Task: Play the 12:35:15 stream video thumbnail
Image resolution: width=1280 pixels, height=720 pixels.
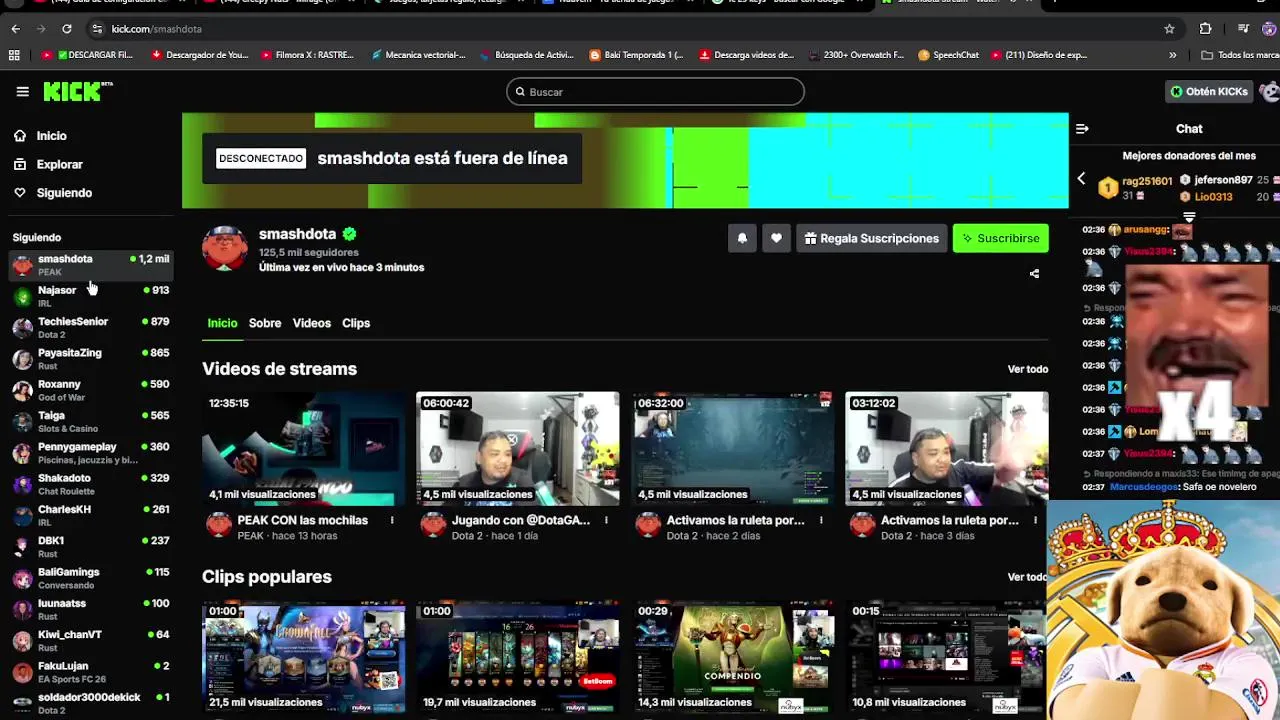Action: click(x=304, y=449)
